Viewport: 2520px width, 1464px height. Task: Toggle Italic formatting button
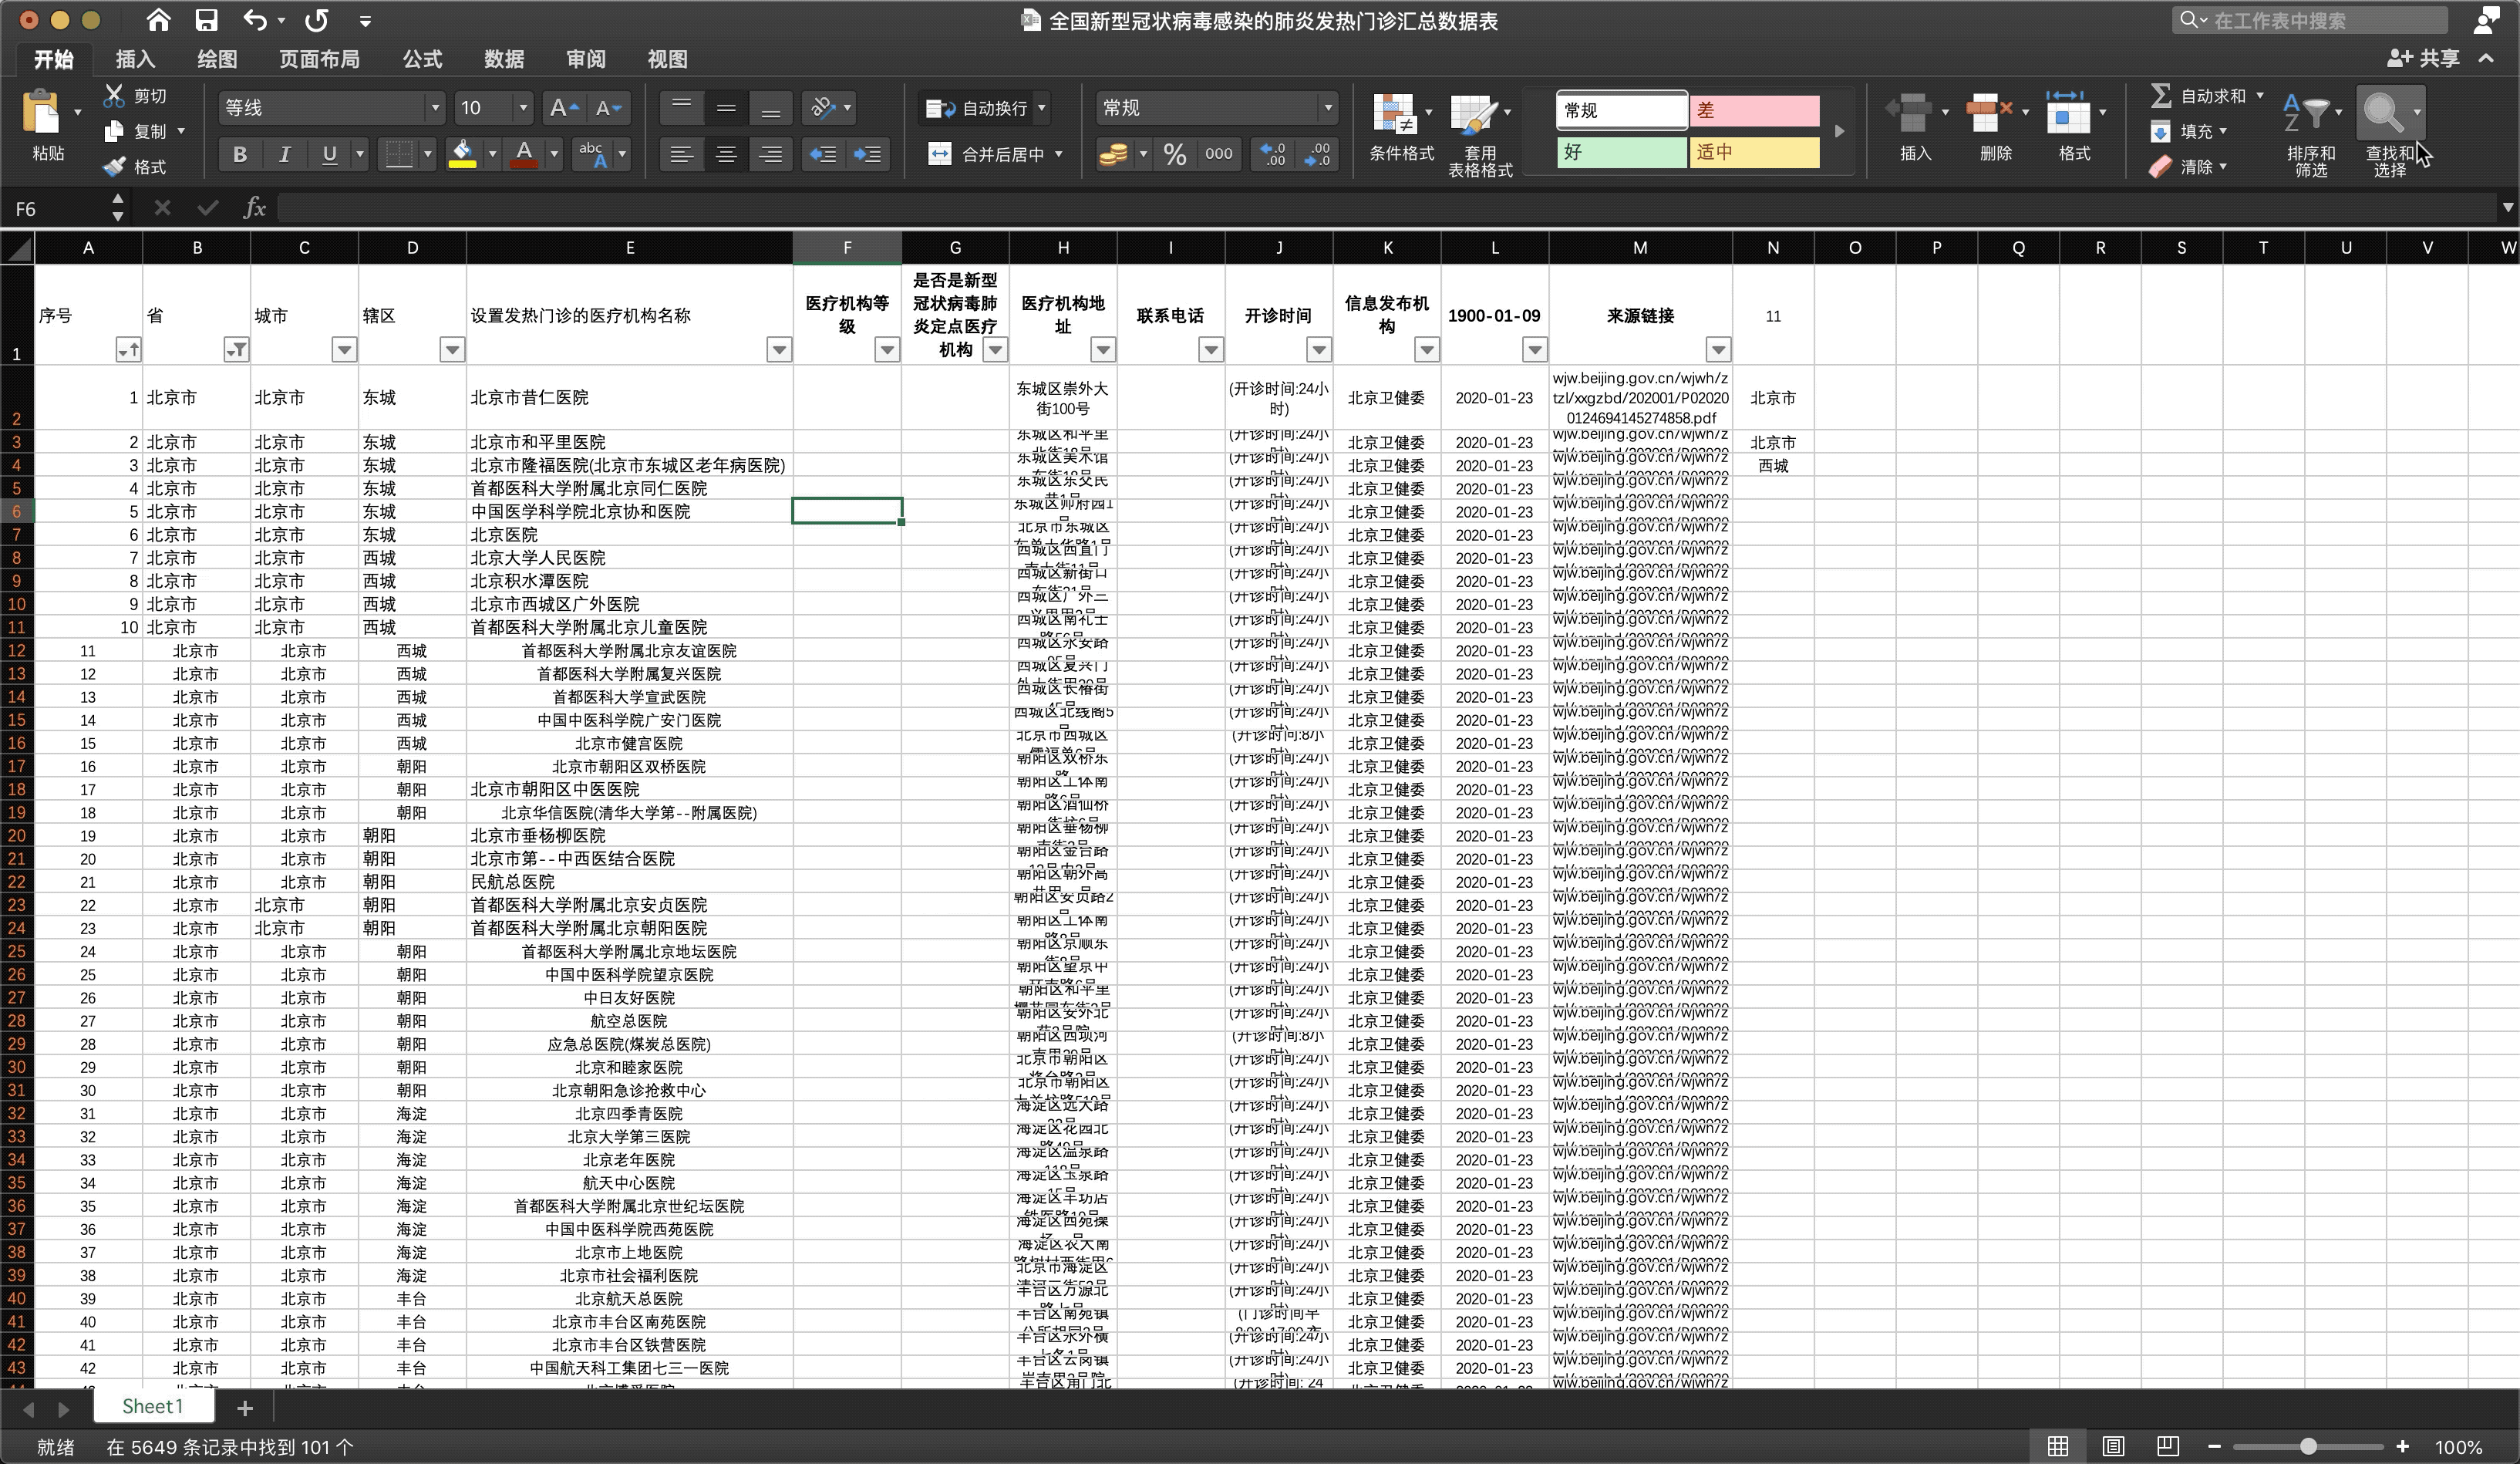(285, 154)
